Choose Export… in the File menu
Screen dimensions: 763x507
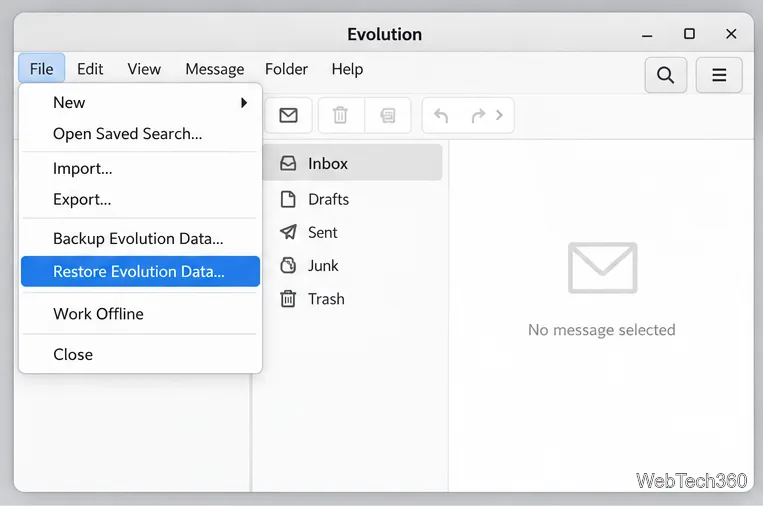[140, 199]
